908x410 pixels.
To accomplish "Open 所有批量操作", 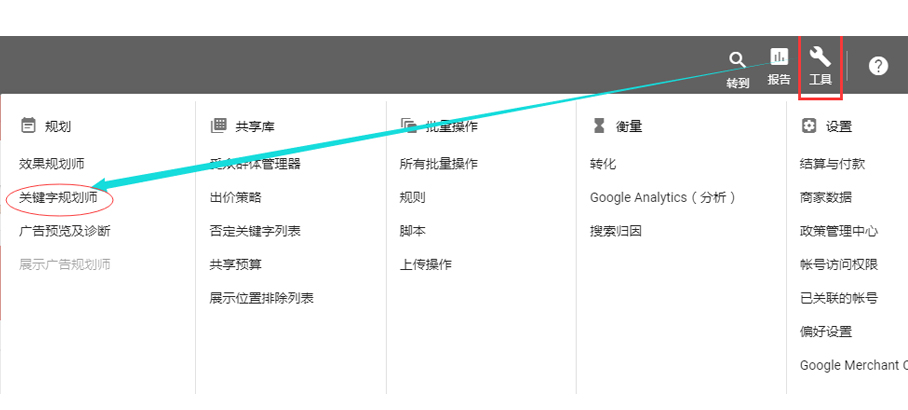I will 438,164.
